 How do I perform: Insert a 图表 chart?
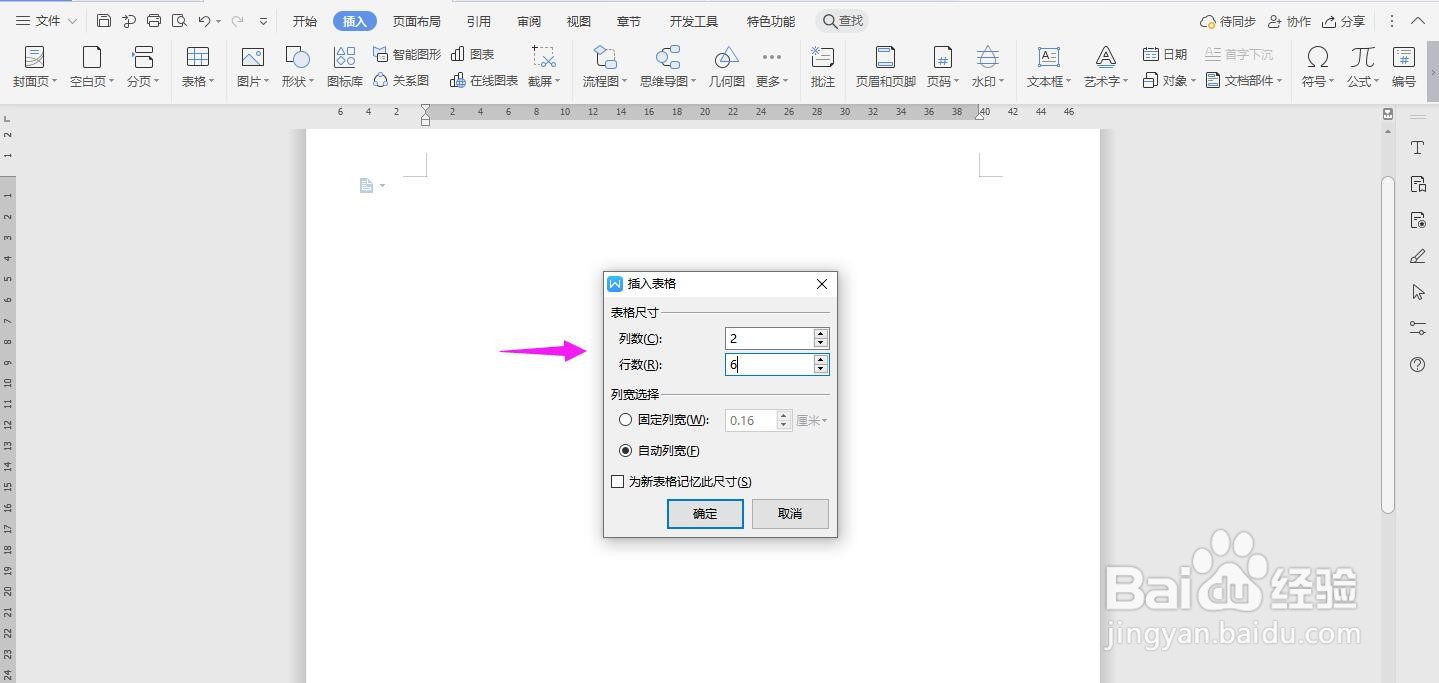click(x=473, y=54)
